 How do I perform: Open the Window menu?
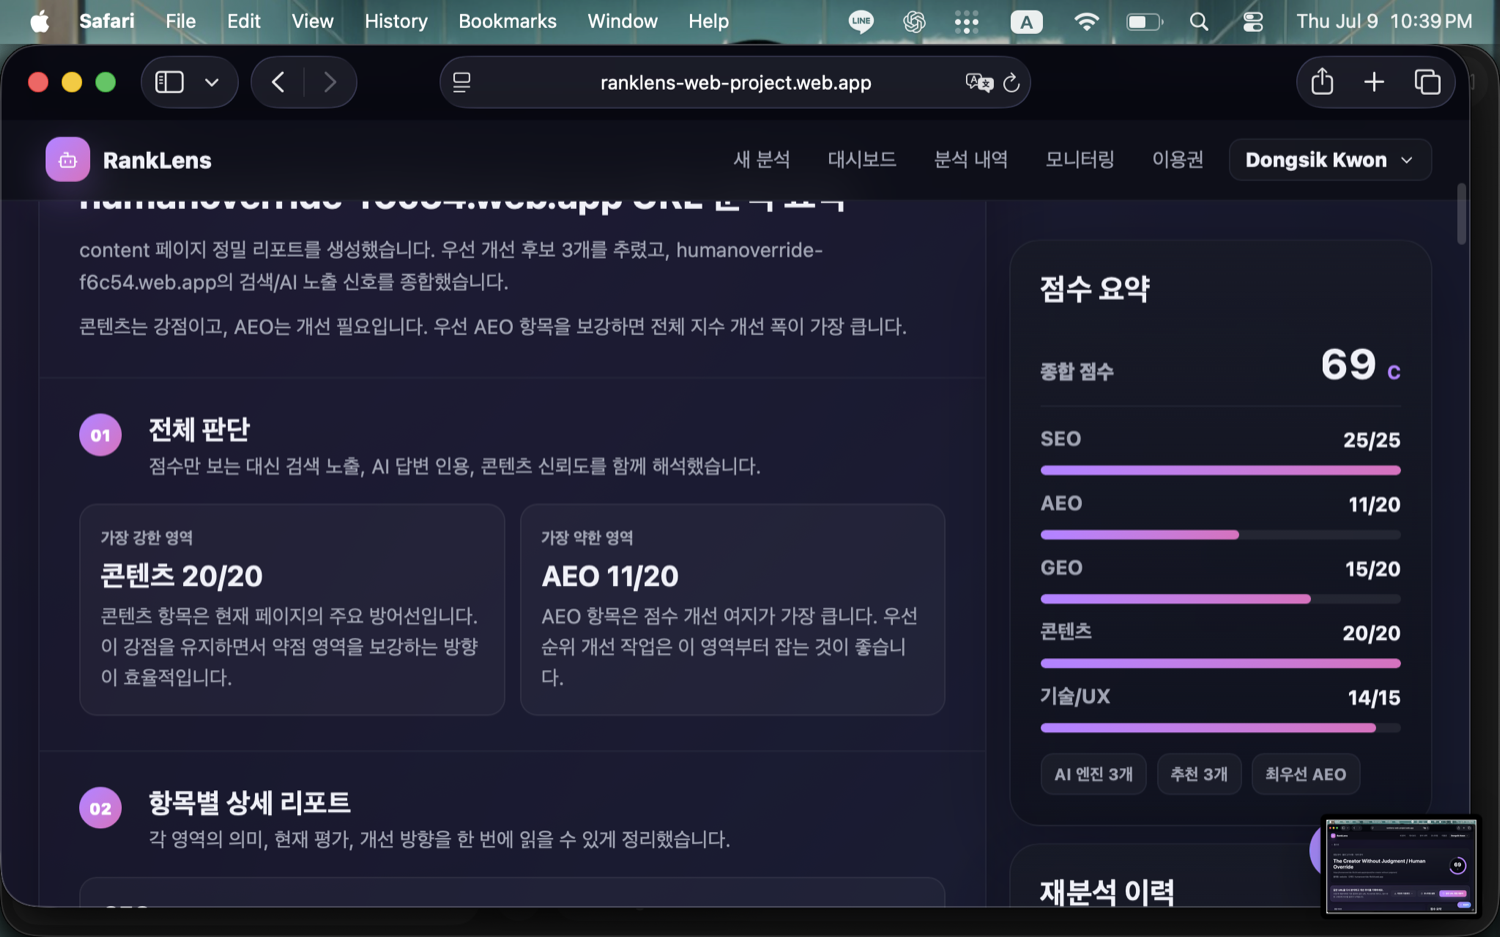[622, 21]
